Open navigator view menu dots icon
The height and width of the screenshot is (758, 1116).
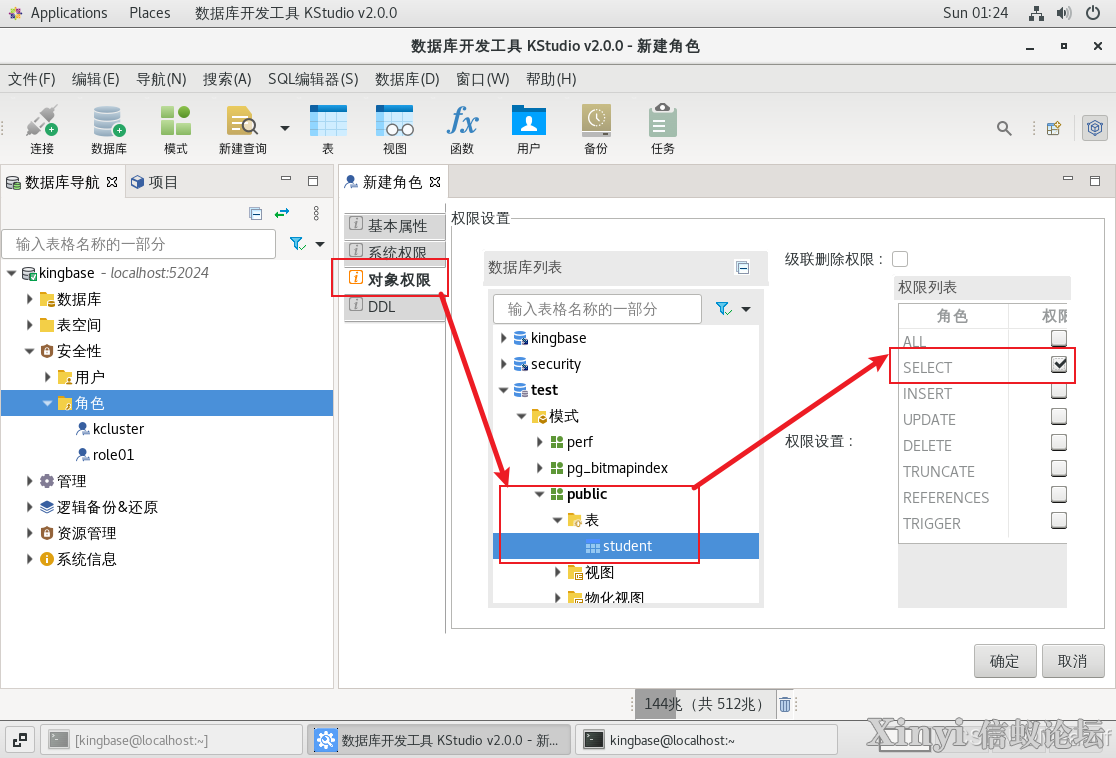pyautogui.click(x=316, y=214)
